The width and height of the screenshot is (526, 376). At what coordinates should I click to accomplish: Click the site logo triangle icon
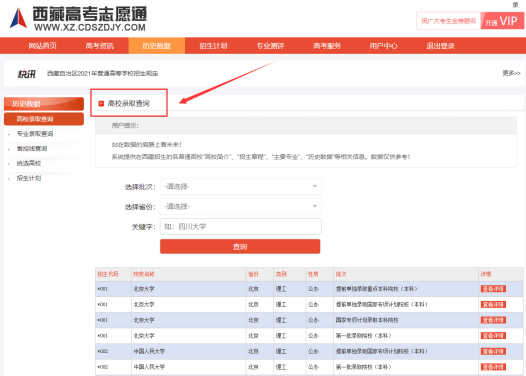pos(18,18)
